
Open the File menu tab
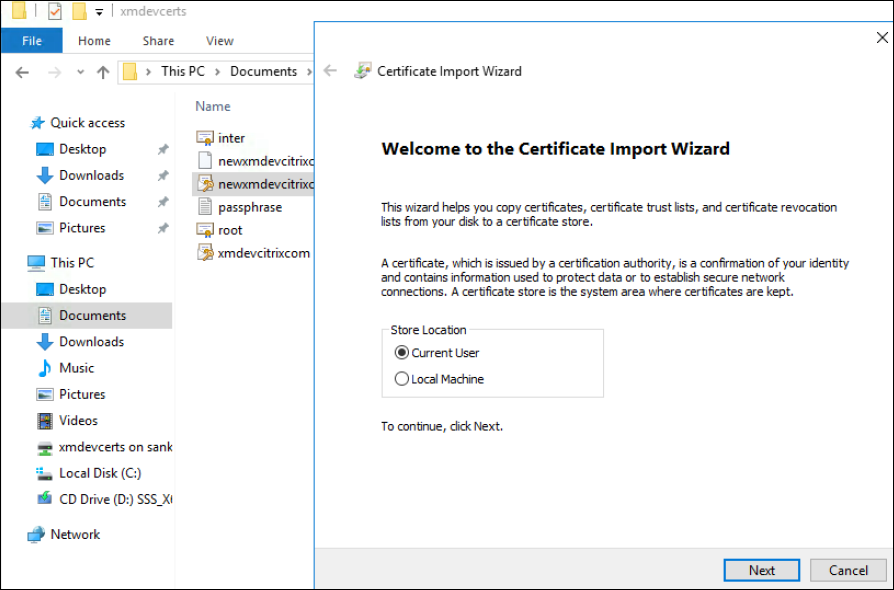(31, 41)
